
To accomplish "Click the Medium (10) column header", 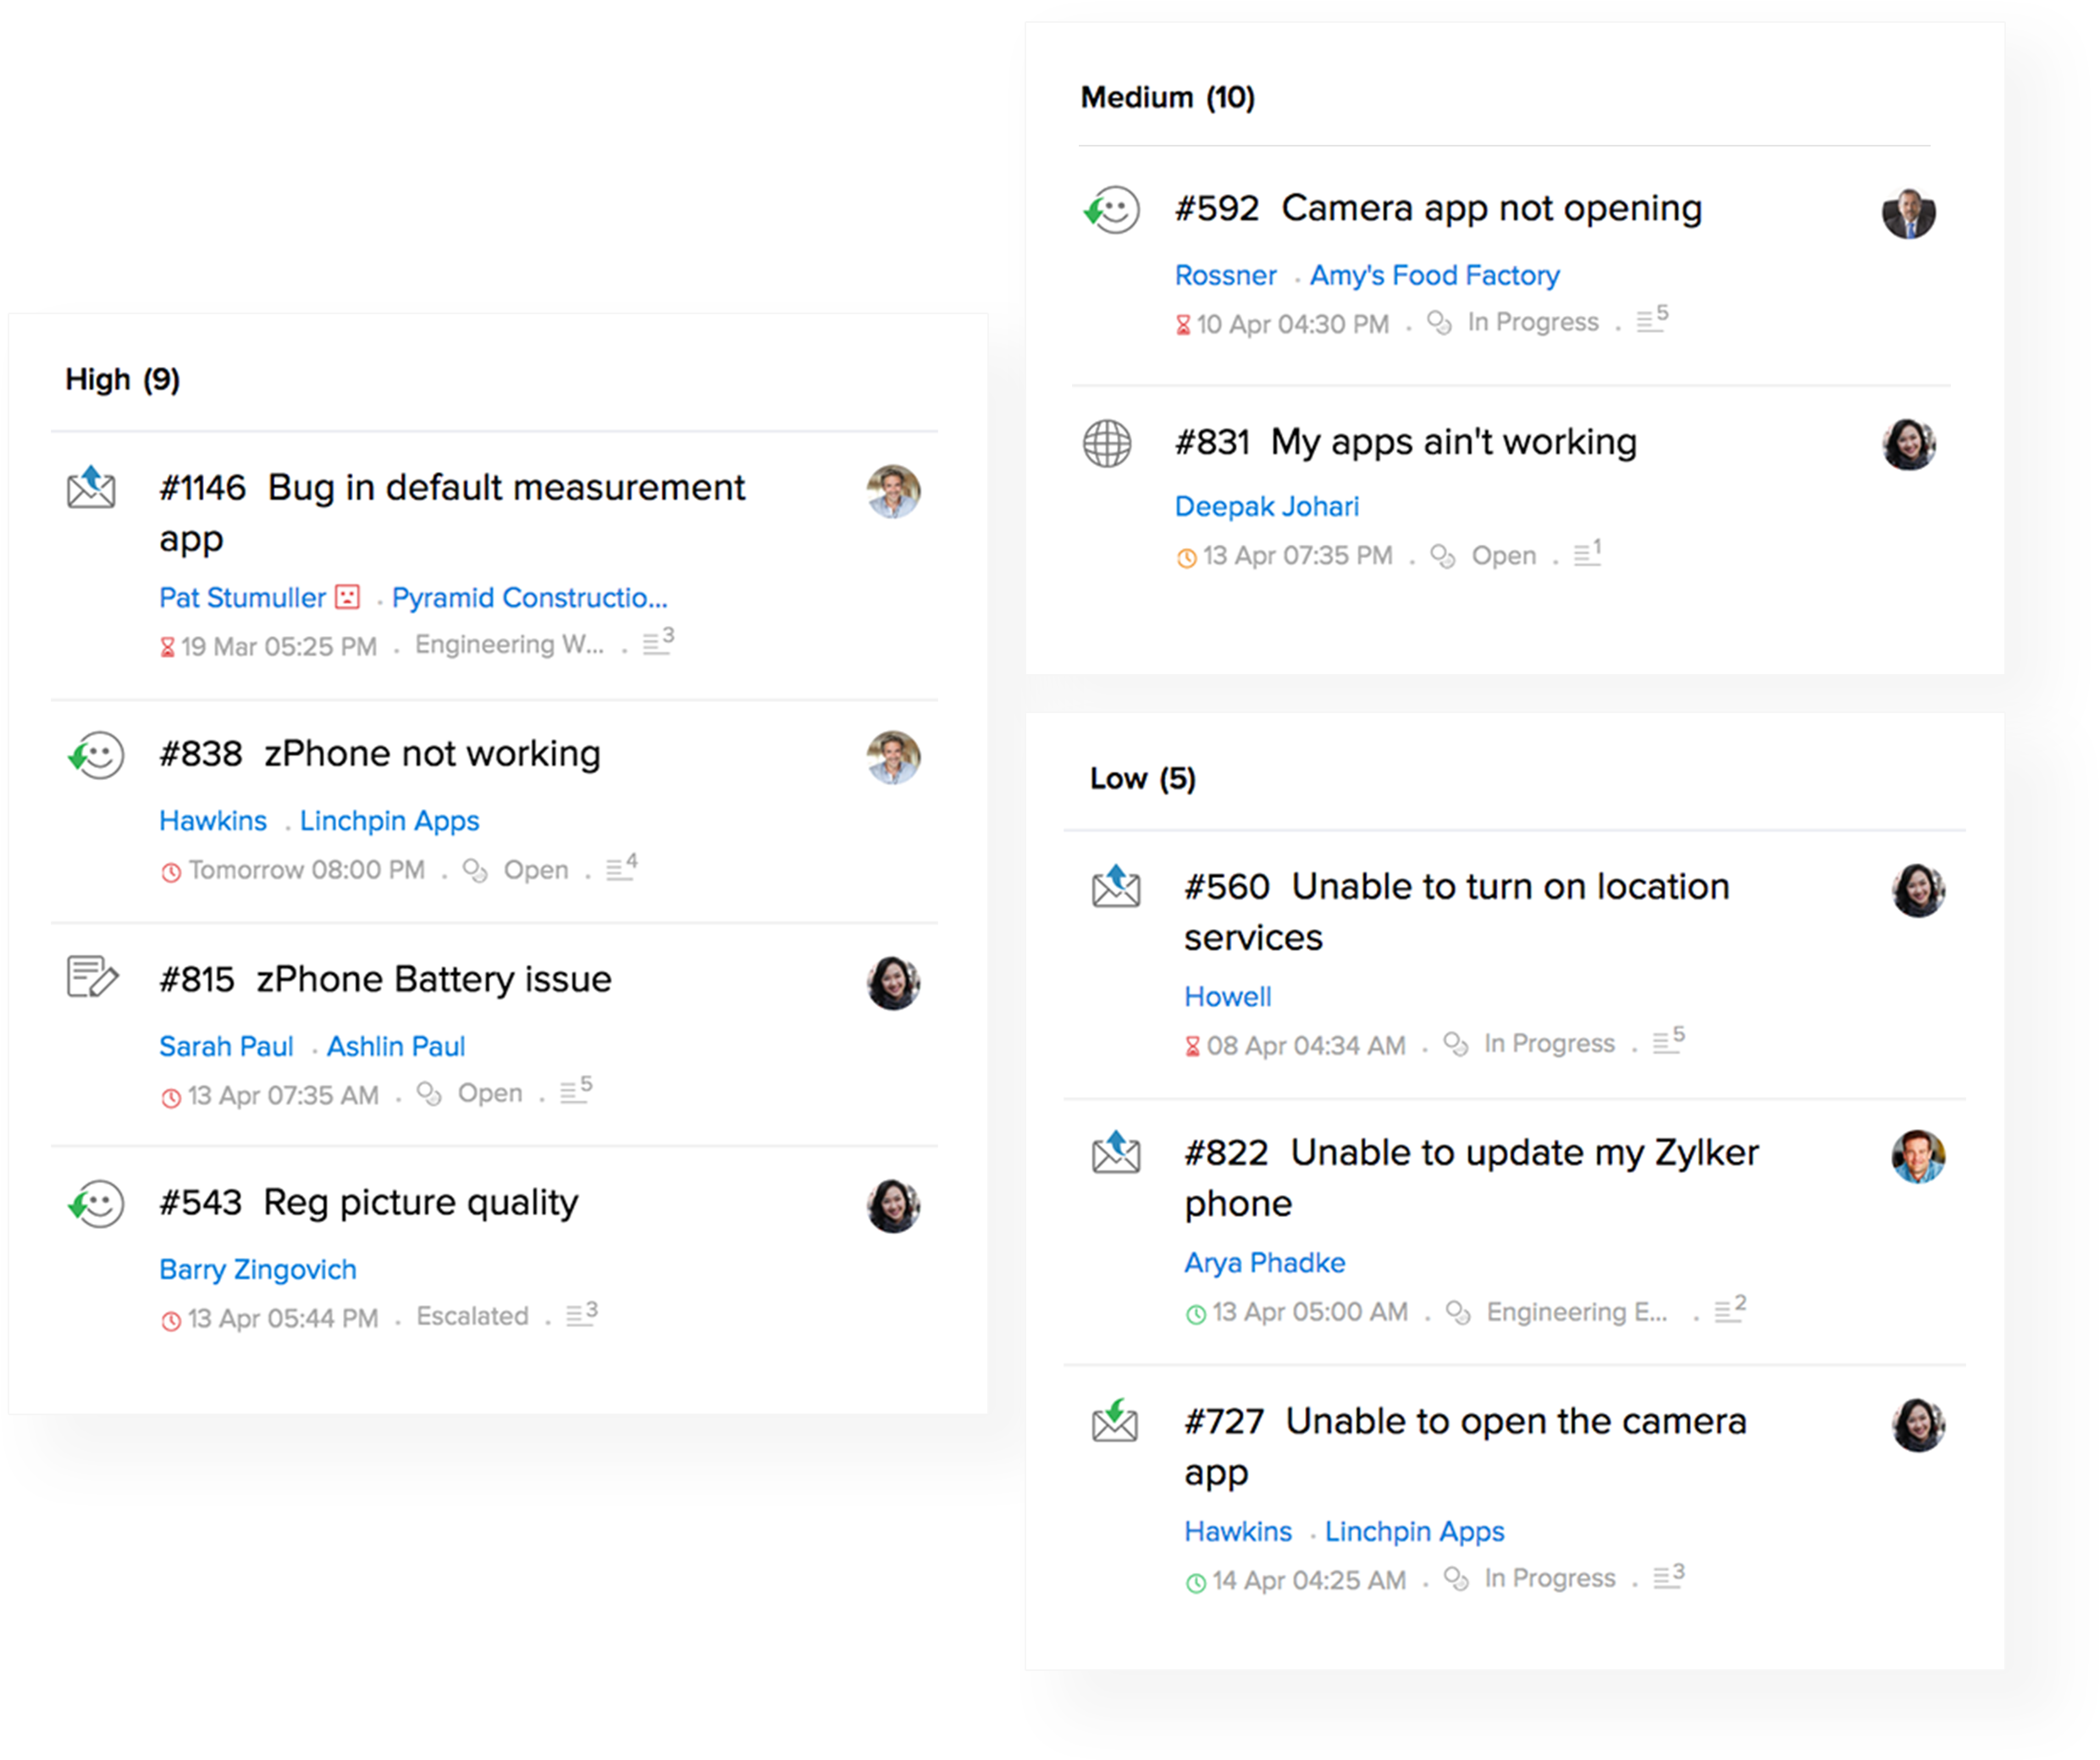I will pyautogui.click(x=1167, y=97).
